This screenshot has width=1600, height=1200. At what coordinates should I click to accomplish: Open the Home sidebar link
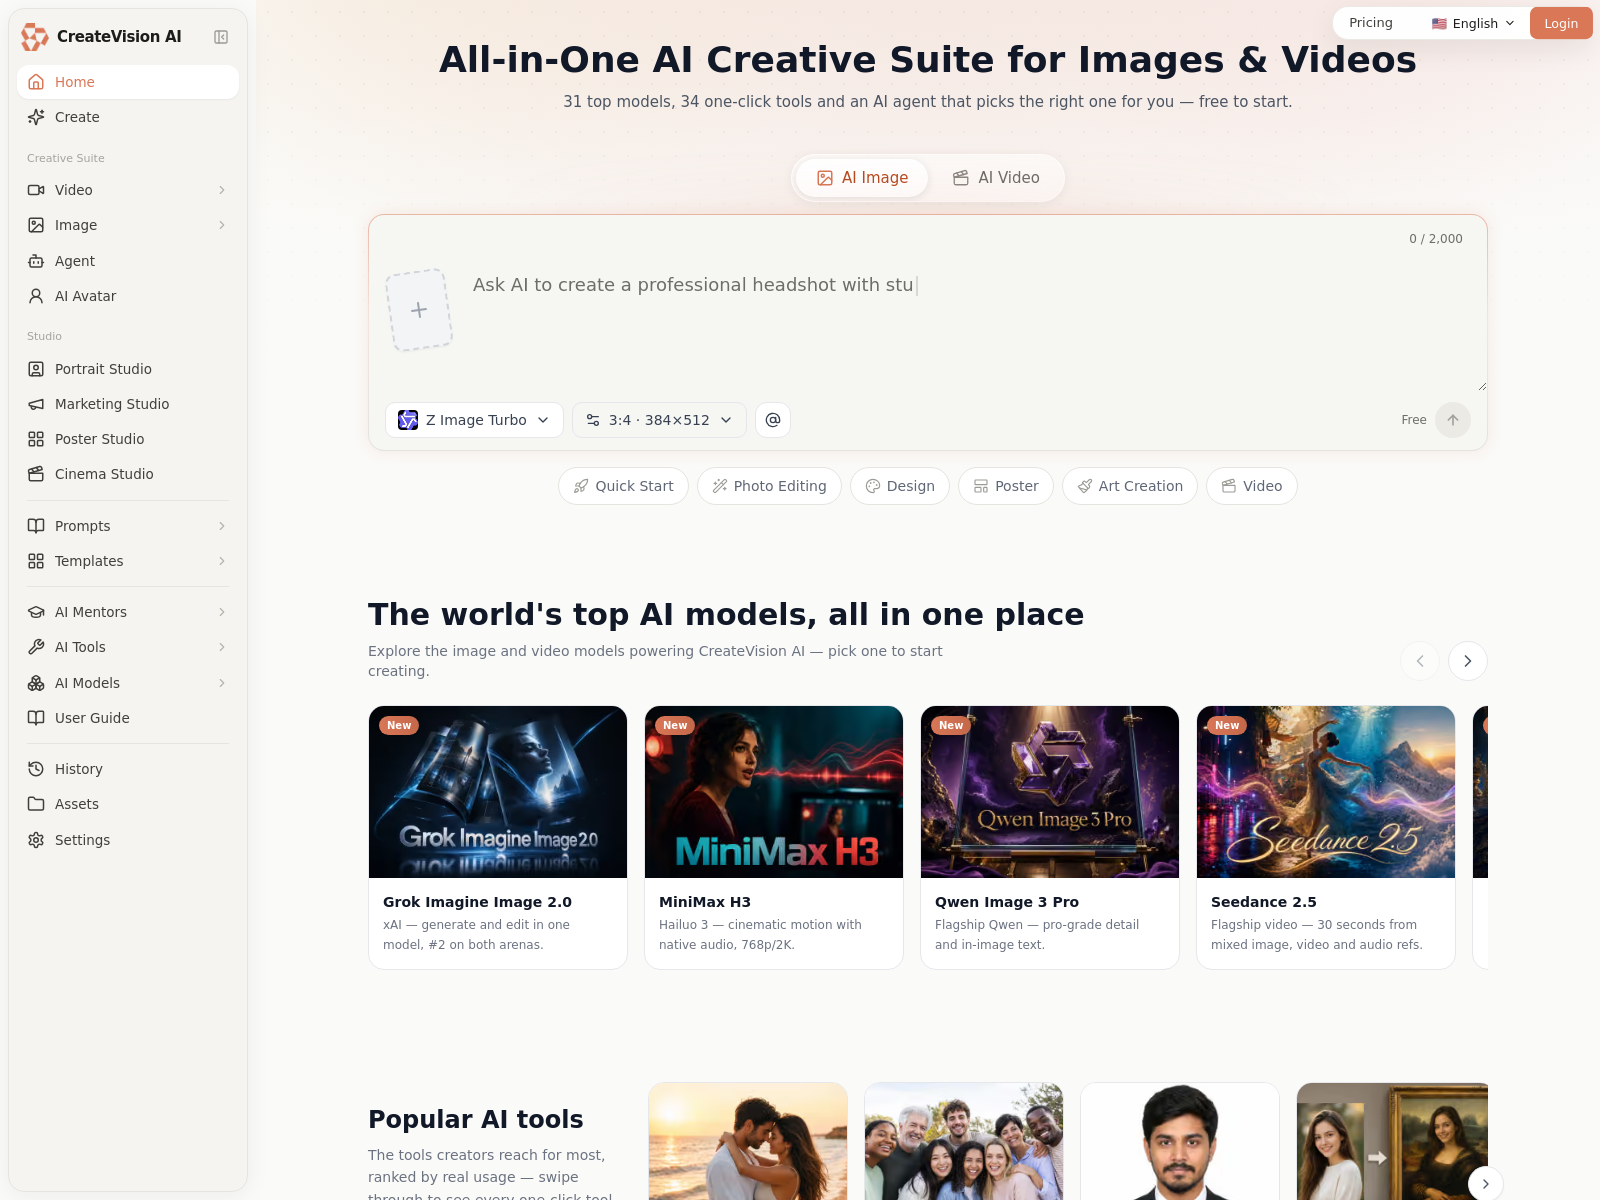tap(128, 82)
